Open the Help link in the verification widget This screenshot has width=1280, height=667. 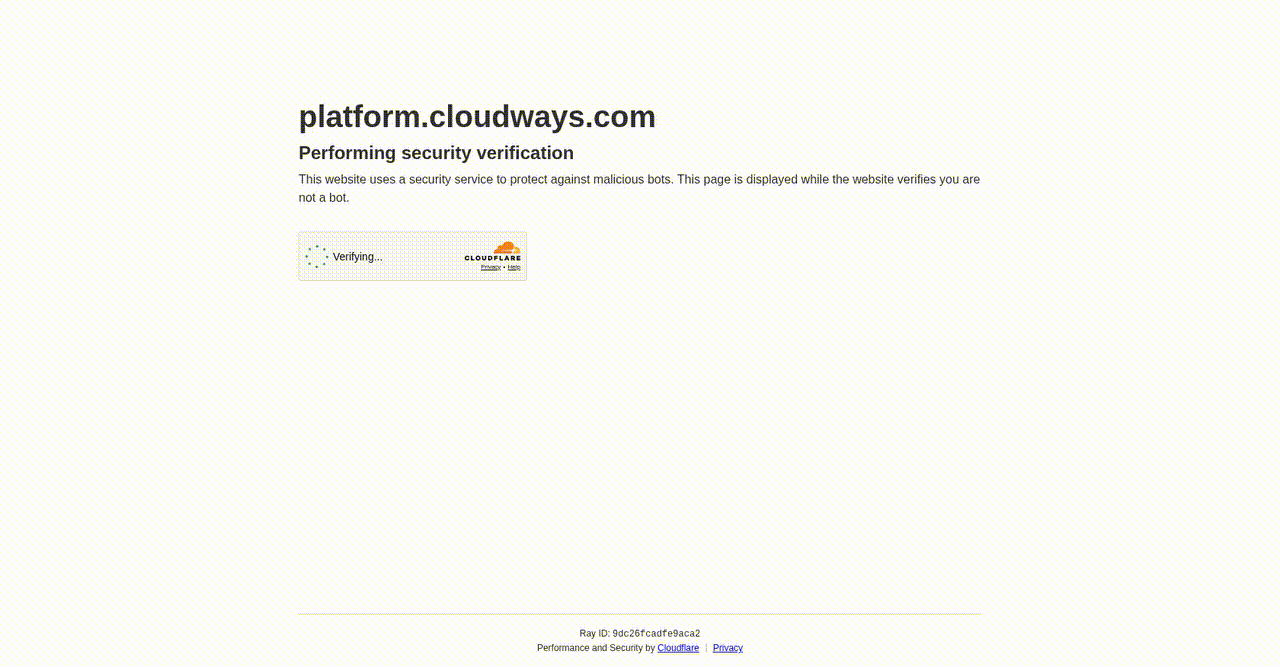click(x=514, y=267)
